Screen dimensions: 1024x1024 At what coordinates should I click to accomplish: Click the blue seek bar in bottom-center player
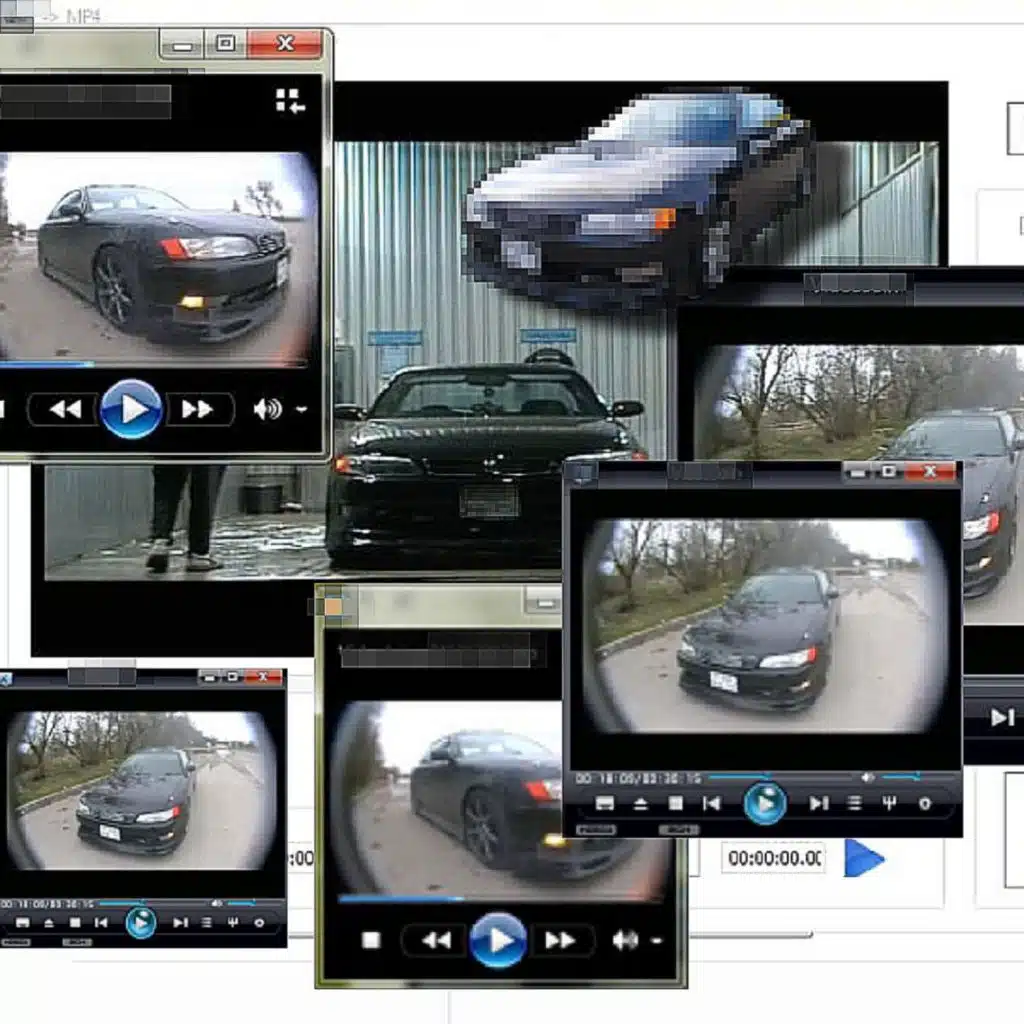[500, 899]
